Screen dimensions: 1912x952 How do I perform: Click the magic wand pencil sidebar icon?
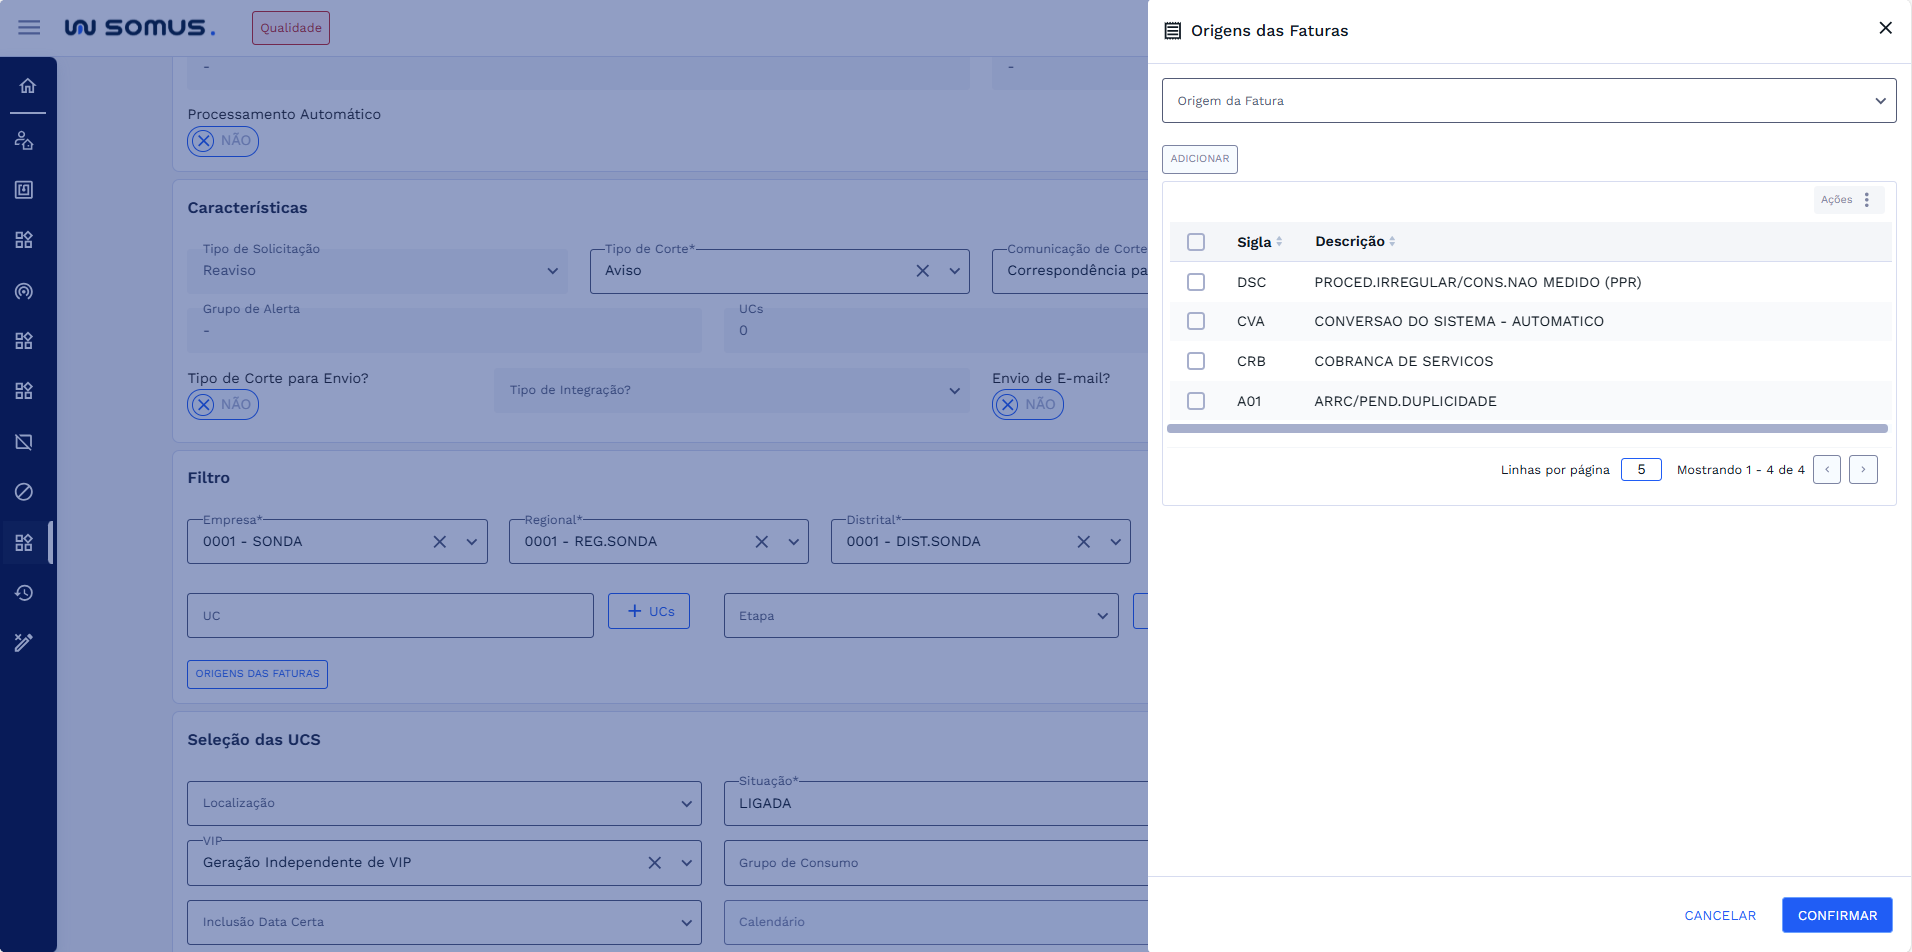[x=24, y=643]
